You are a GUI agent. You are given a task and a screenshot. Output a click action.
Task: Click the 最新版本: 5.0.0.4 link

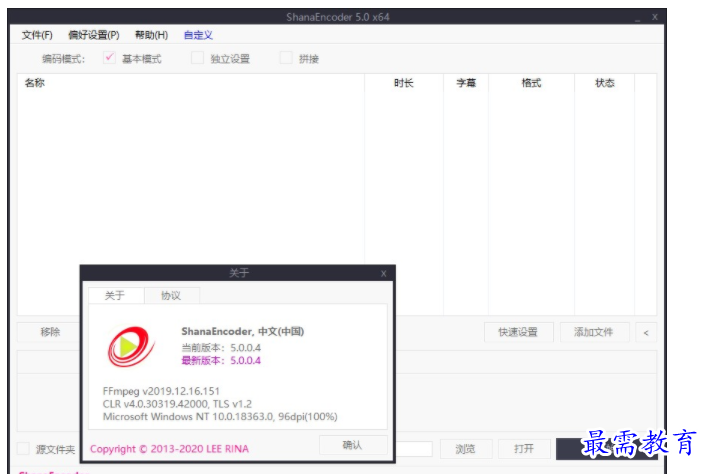(221, 360)
